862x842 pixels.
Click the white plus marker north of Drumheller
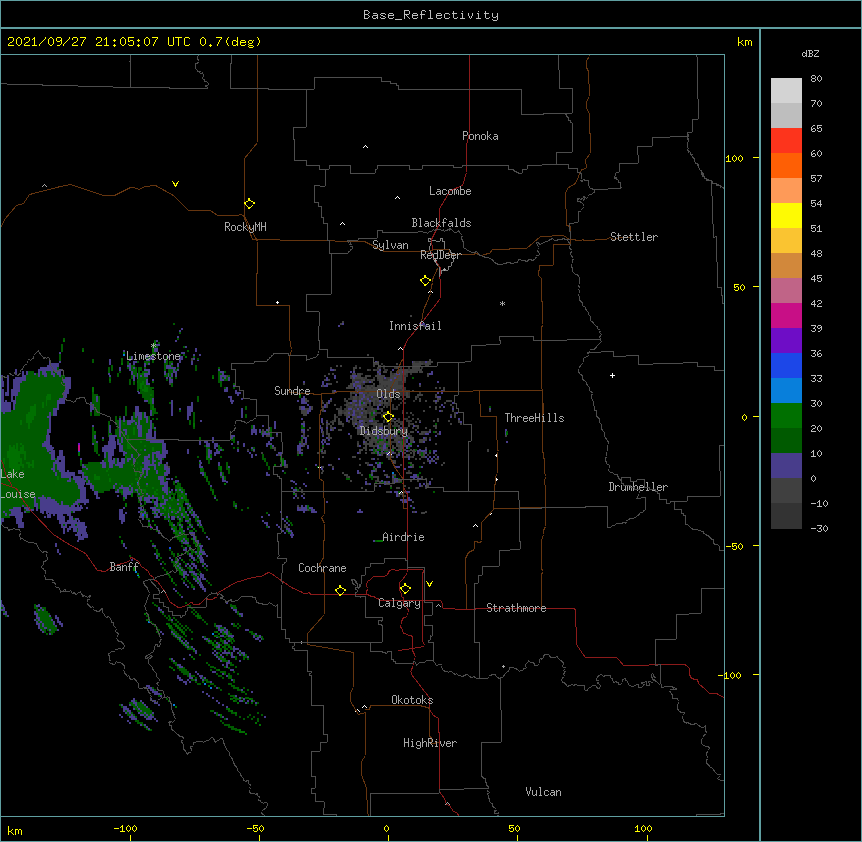point(612,375)
